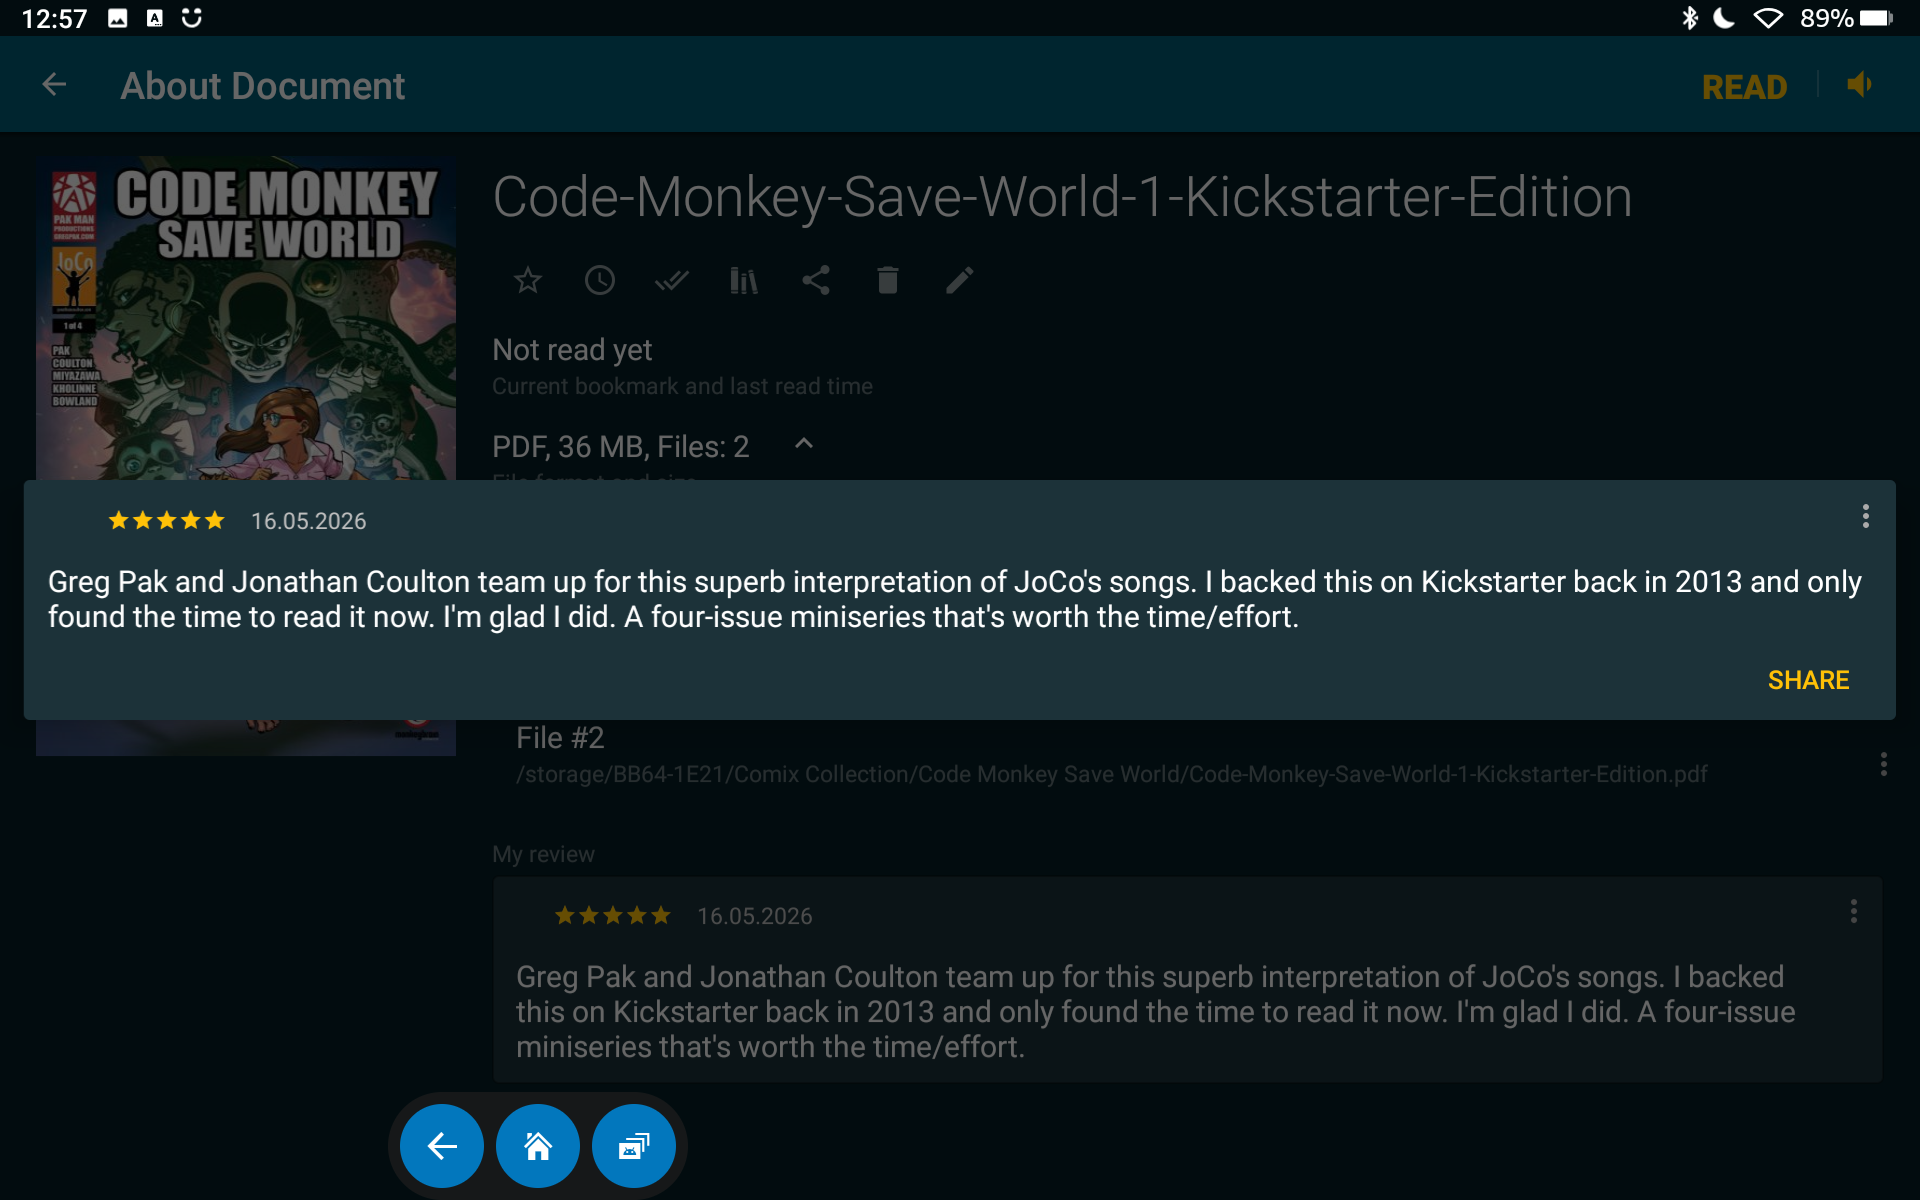Select the File #2 storage path entry
The width and height of the screenshot is (1920, 1200).
[1111, 774]
